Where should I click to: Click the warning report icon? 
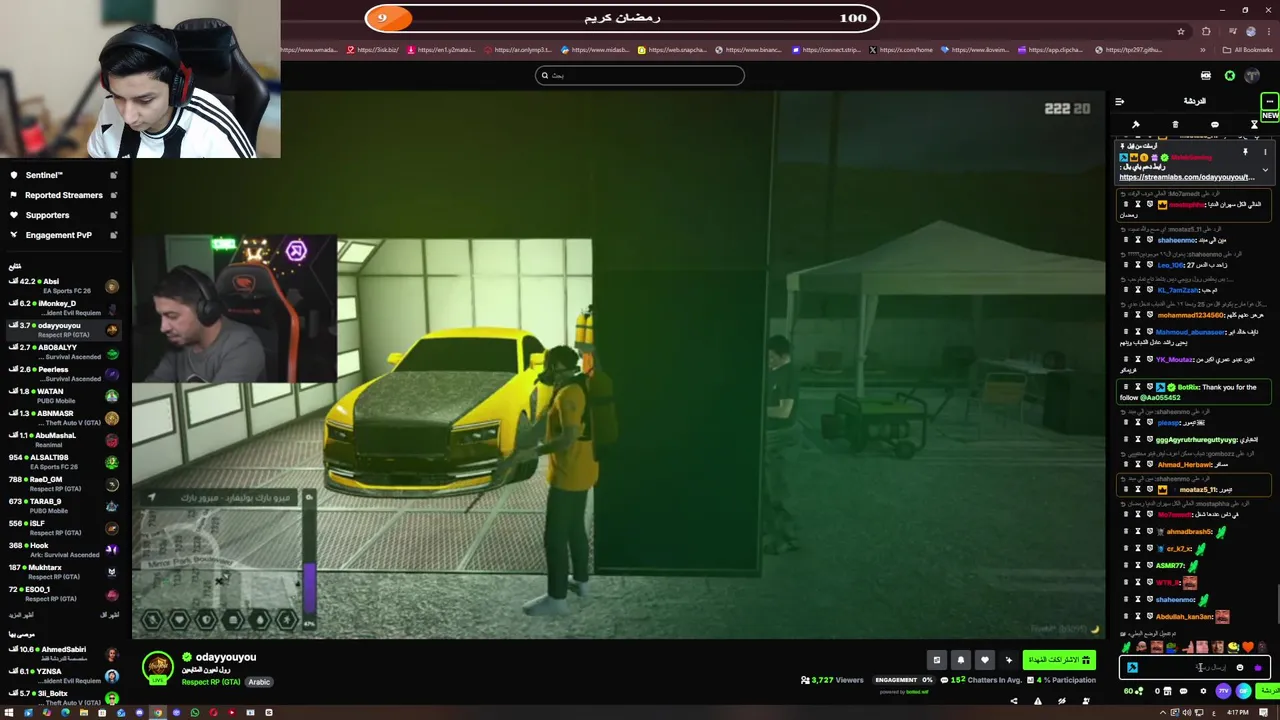point(1038,701)
